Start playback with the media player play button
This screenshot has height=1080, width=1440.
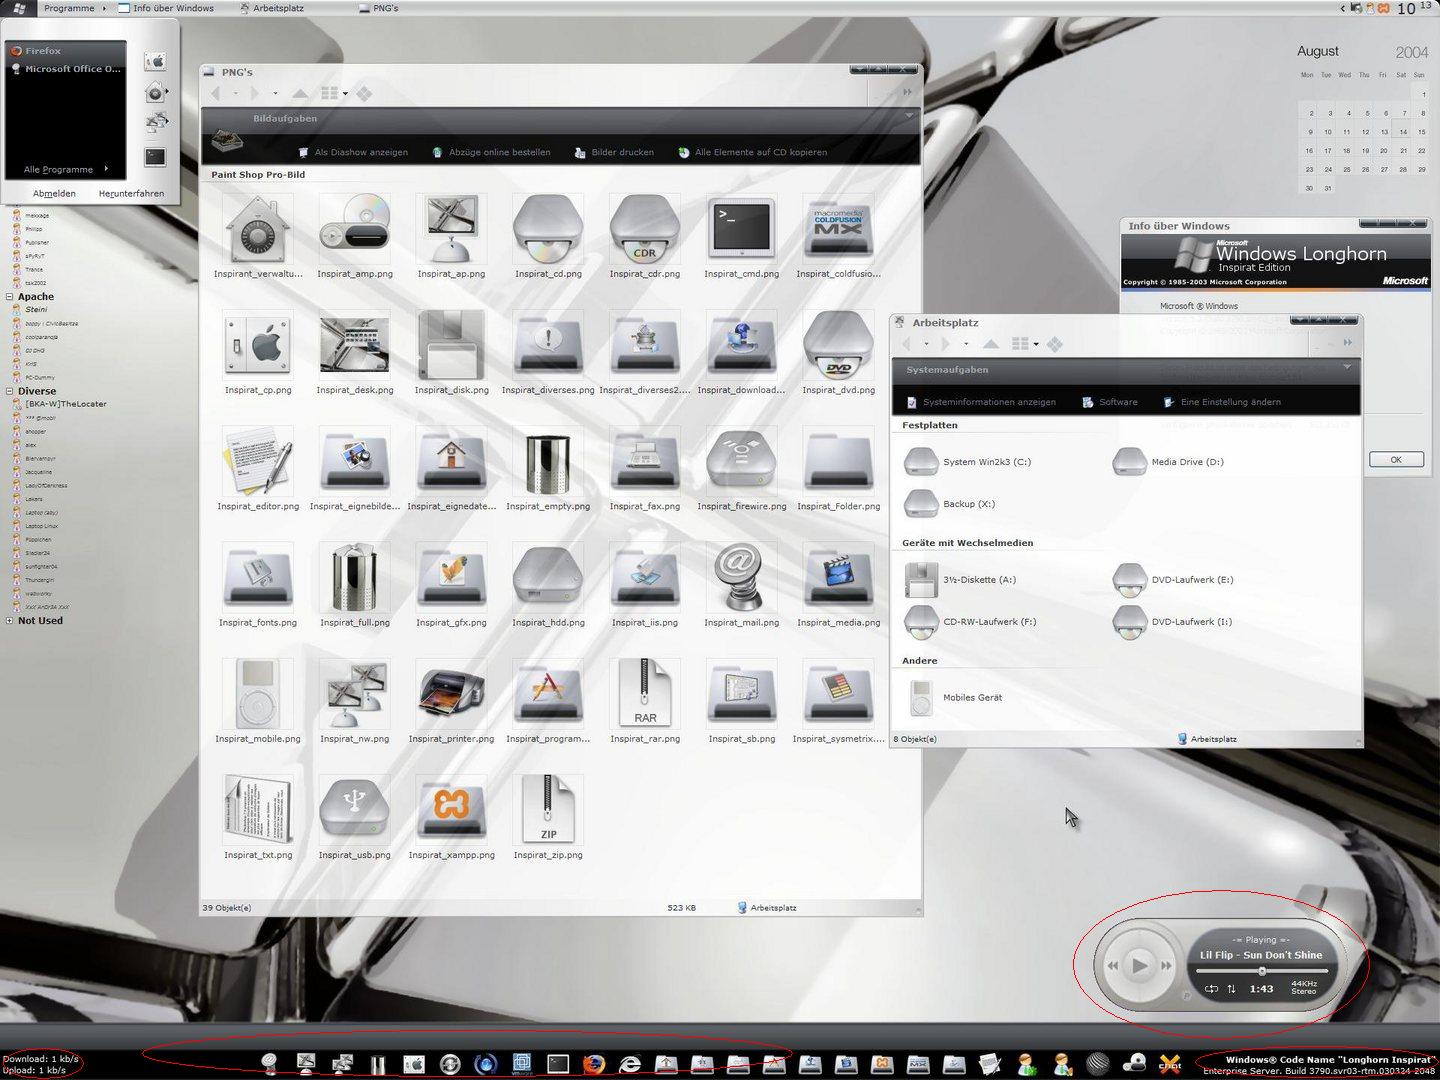(1139, 965)
